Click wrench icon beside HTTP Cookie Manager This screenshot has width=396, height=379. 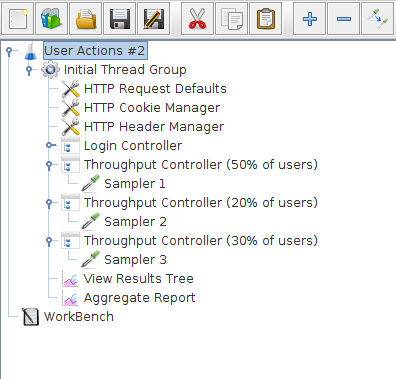point(70,108)
